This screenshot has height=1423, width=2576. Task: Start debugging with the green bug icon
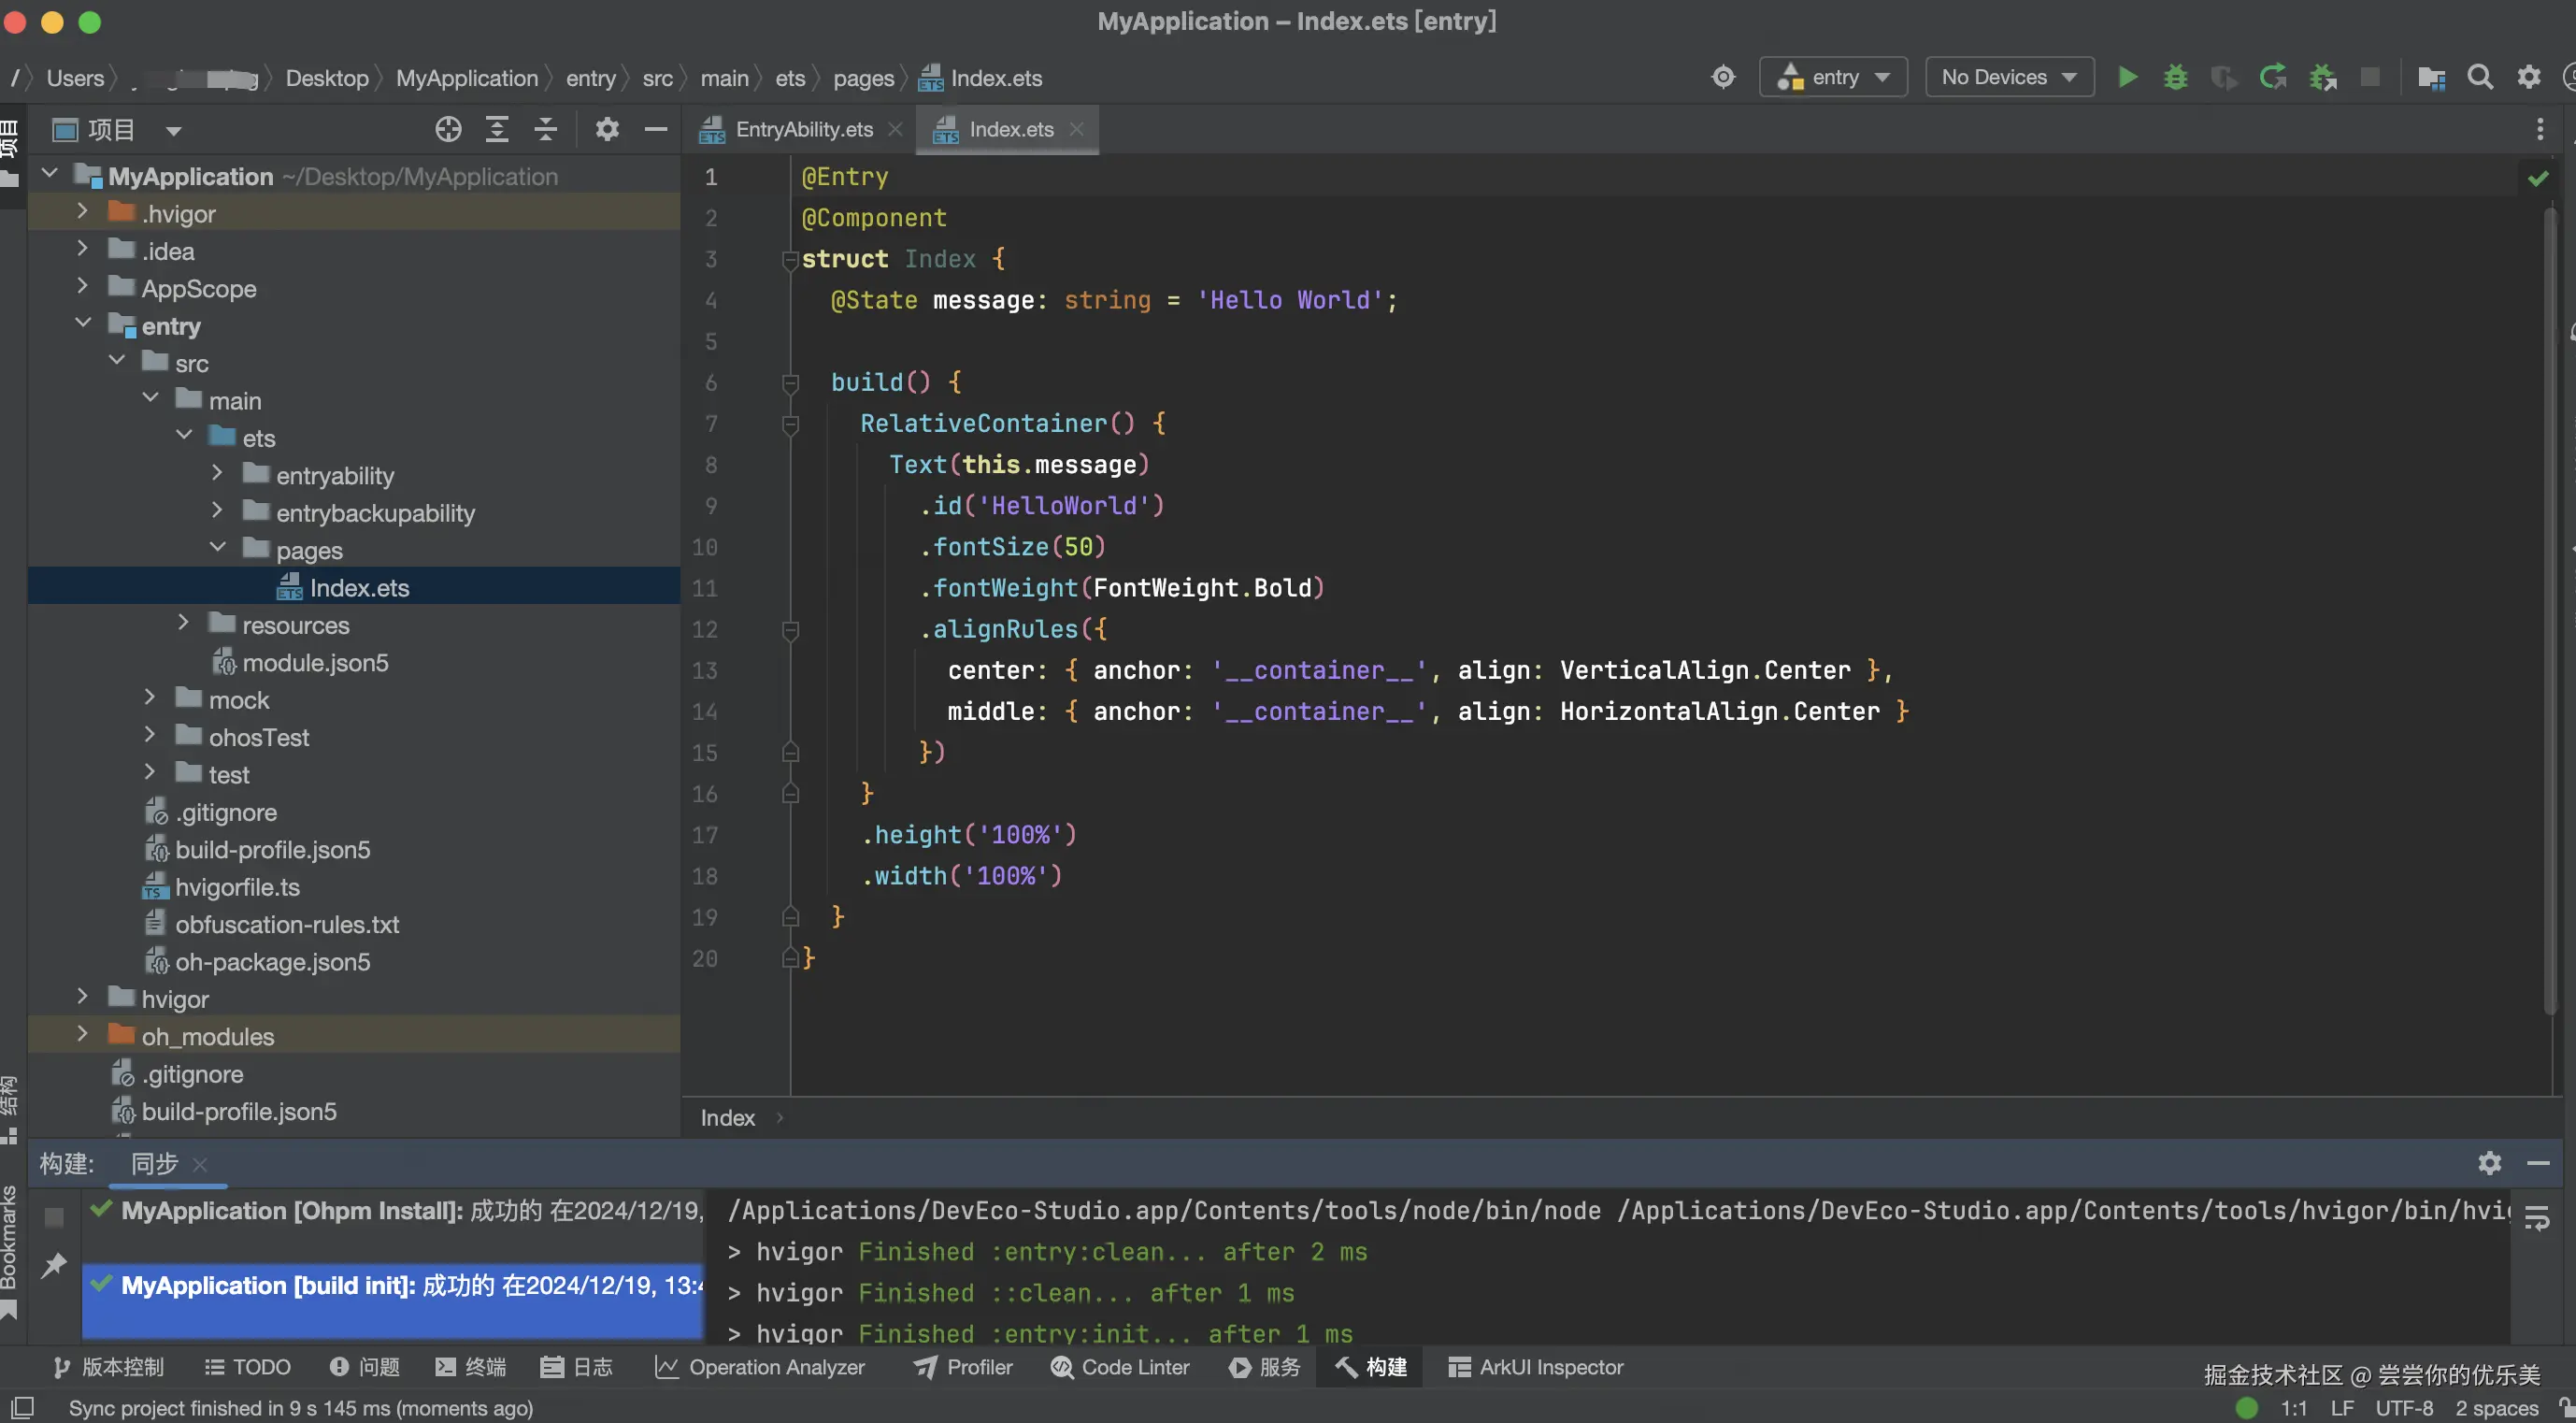click(x=2175, y=77)
